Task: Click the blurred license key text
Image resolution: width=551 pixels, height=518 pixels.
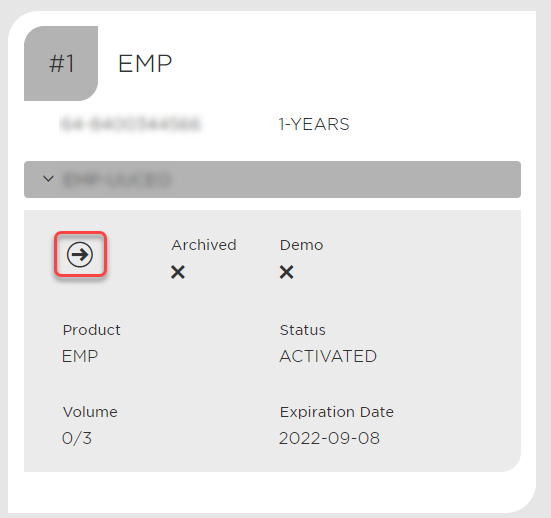Action: (130, 124)
